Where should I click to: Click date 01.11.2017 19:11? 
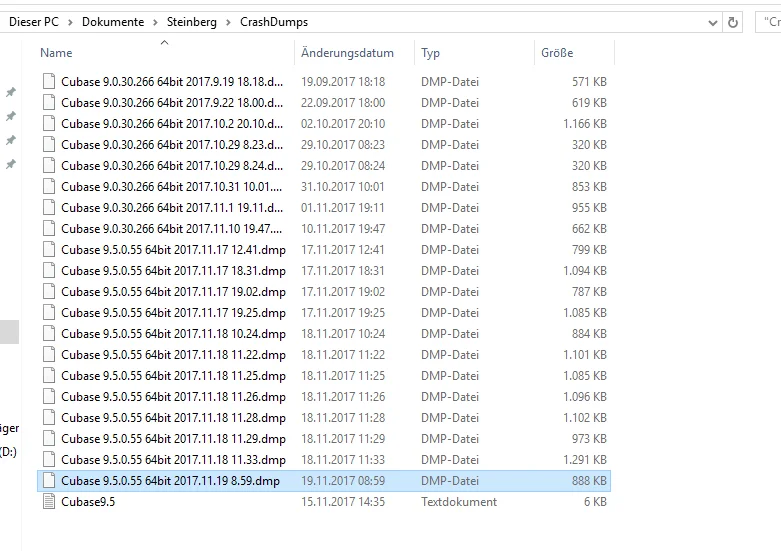pyautogui.click(x=343, y=208)
